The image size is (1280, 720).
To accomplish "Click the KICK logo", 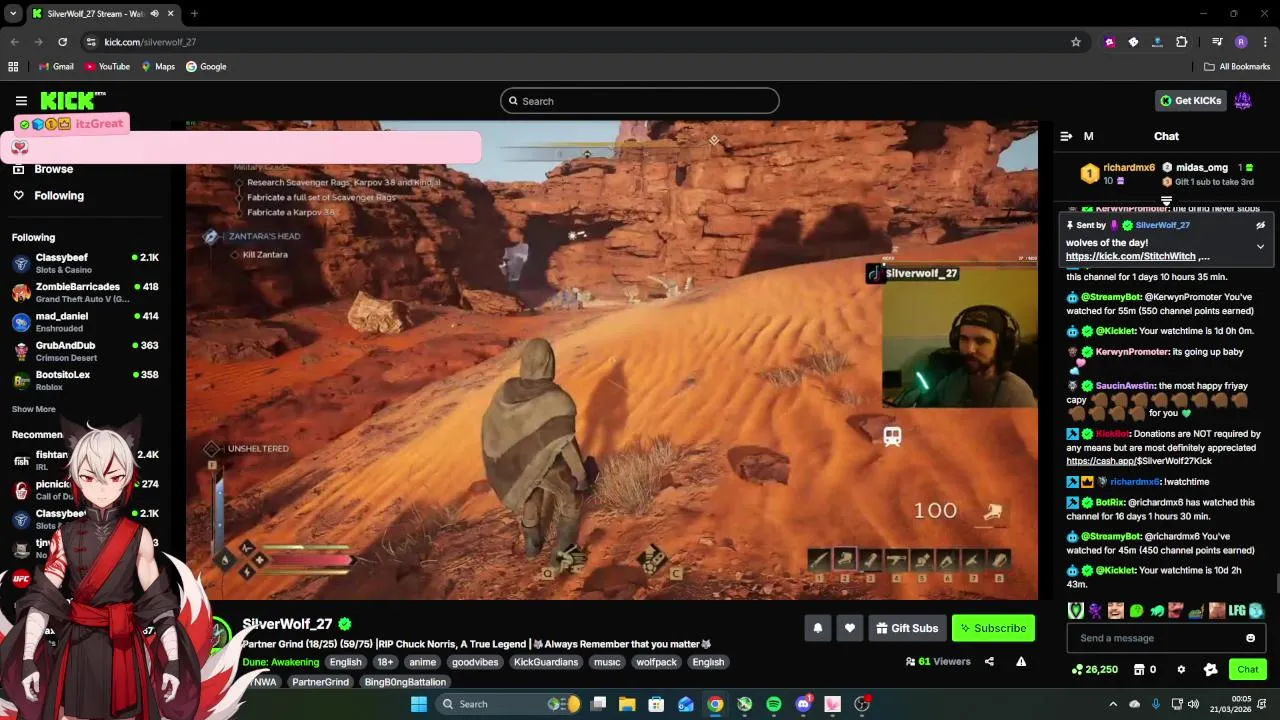I will (72, 101).
